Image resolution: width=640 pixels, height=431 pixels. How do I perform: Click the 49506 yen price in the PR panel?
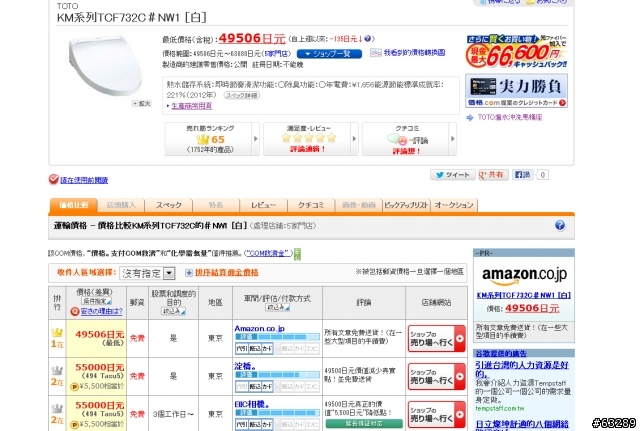point(532,308)
